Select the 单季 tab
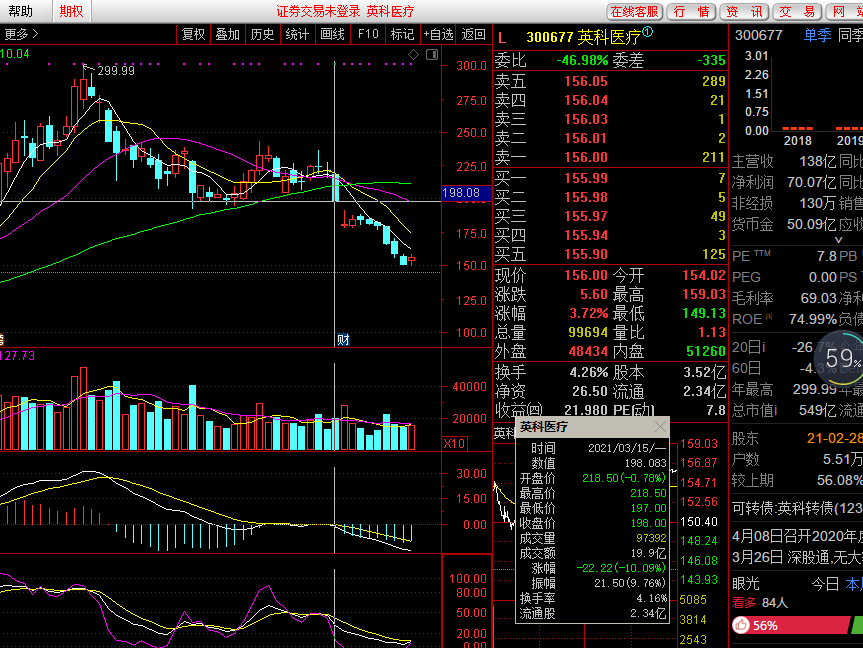The width and height of the screenshot is (863, 648). (x=817, y=35)
